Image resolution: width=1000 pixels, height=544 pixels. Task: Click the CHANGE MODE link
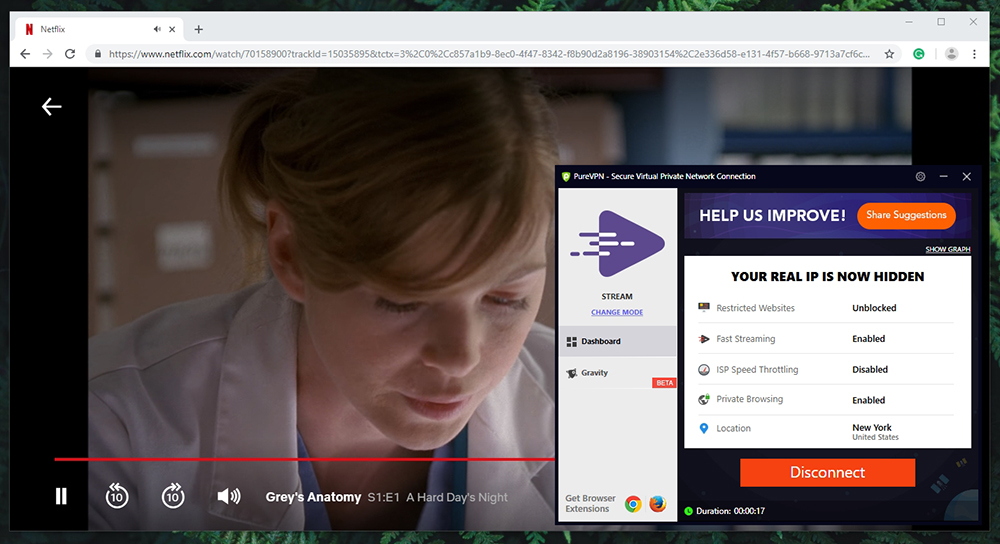coord(617,312)
